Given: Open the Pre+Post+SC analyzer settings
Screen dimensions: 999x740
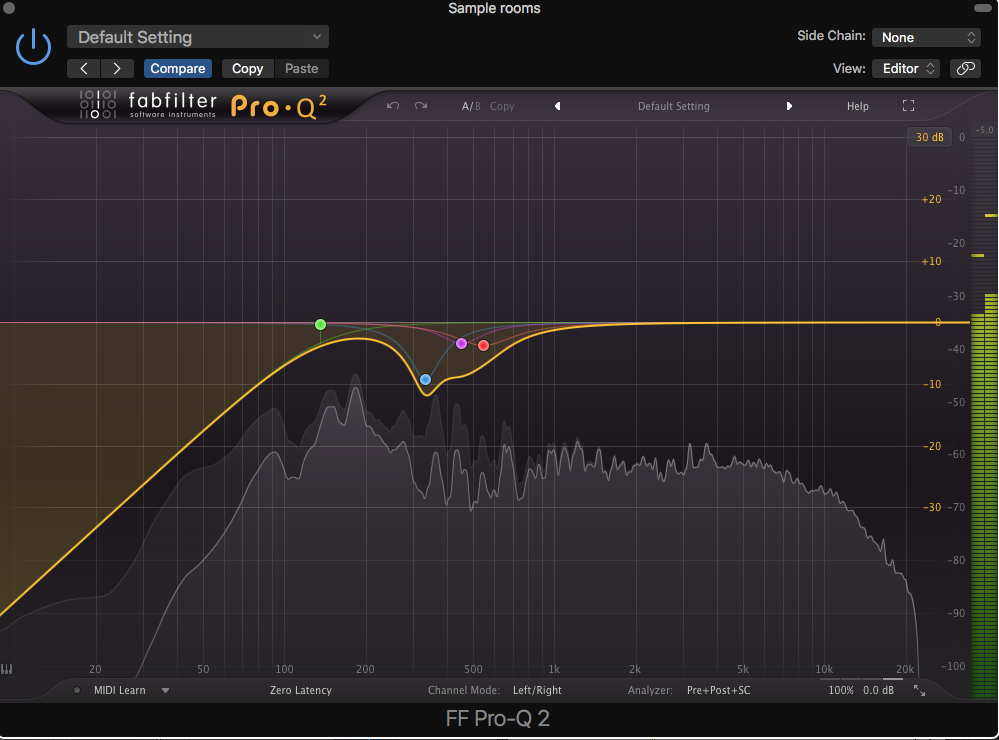Looking at the screenshot, I should pyautogui.click(x=719, y=690).
